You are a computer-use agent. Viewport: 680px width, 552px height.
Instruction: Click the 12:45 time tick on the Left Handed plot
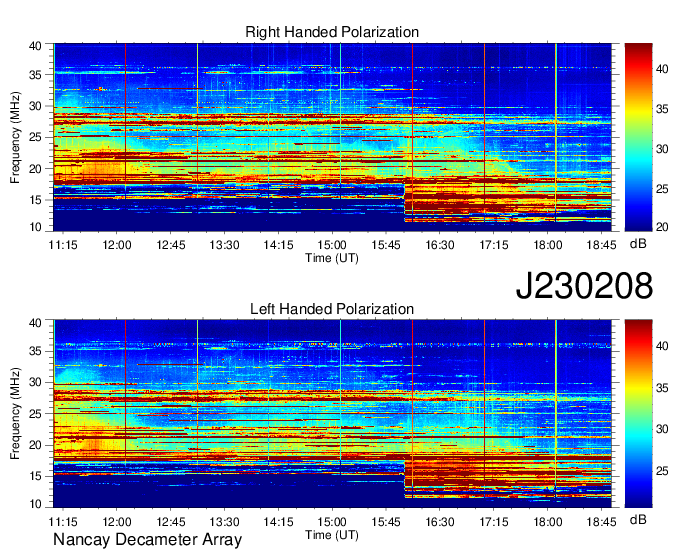click(171, 522)
